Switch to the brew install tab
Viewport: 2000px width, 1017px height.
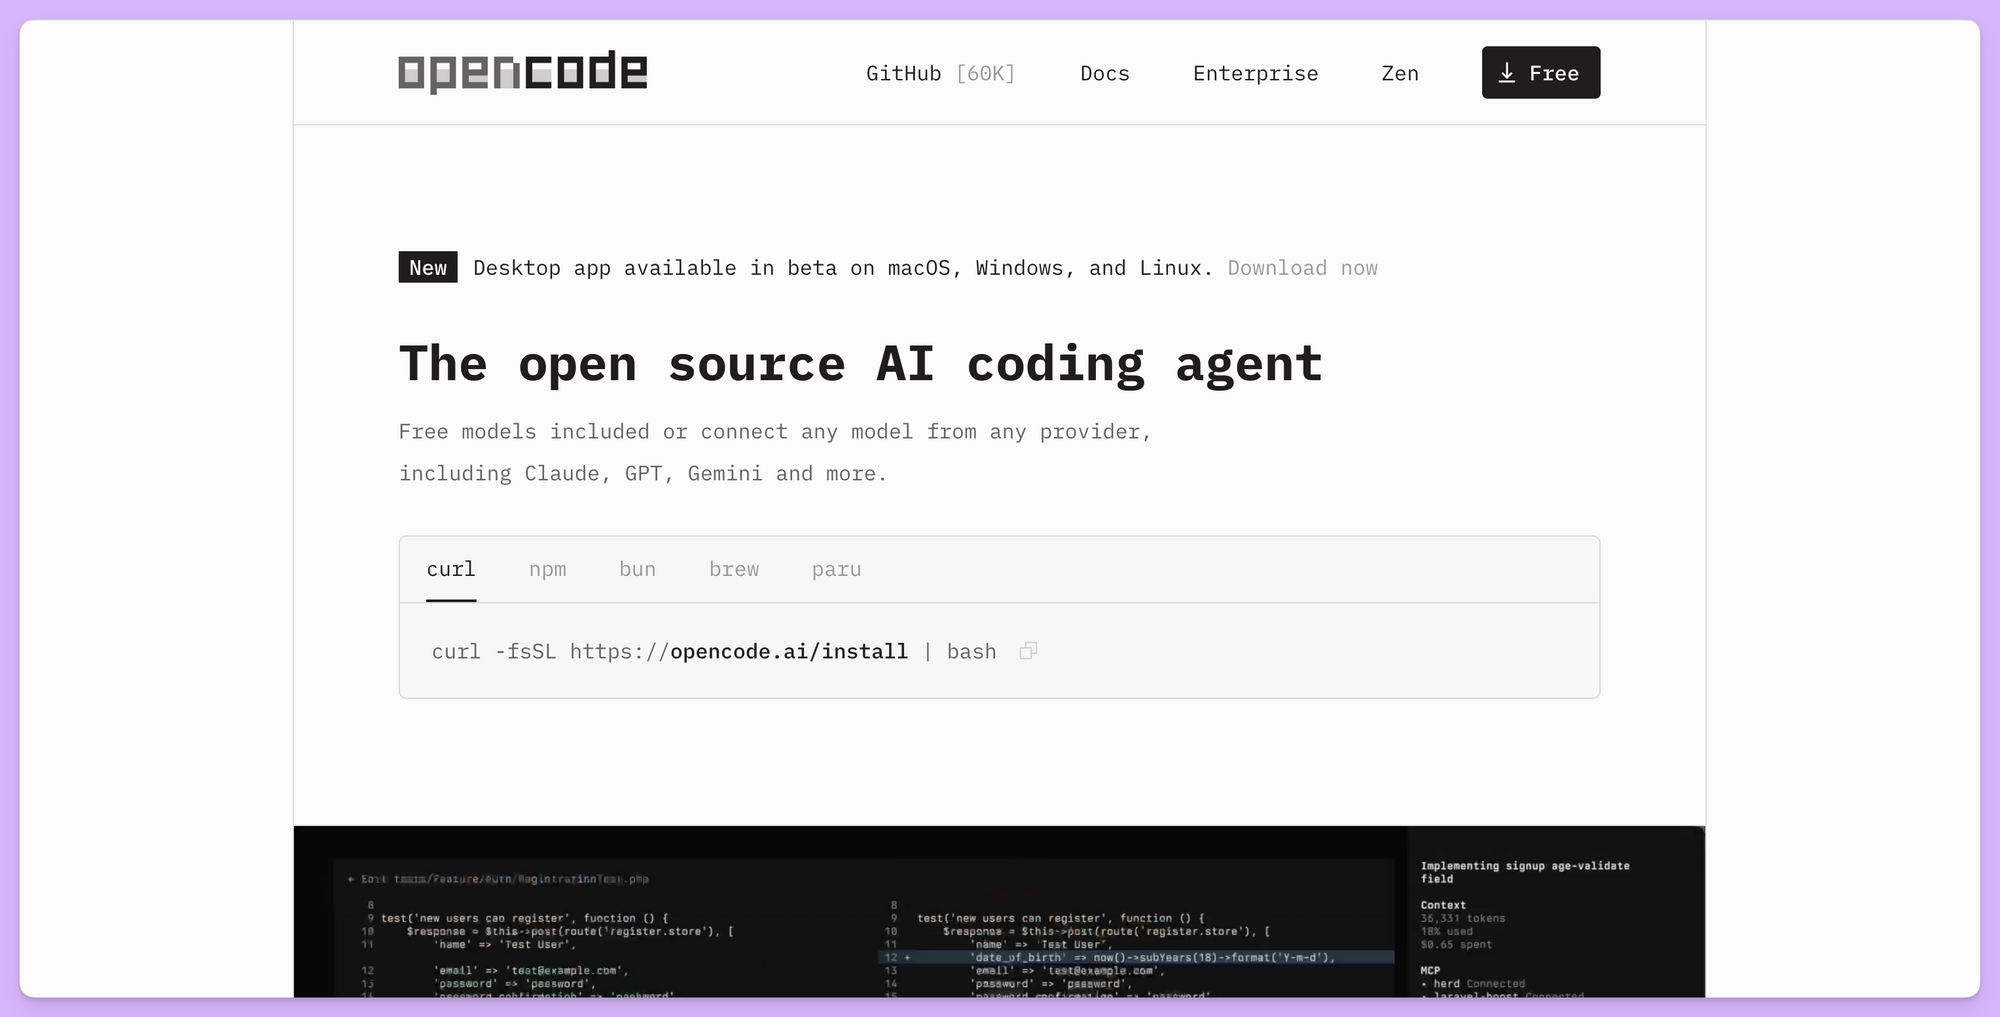[x=734, y=568]
